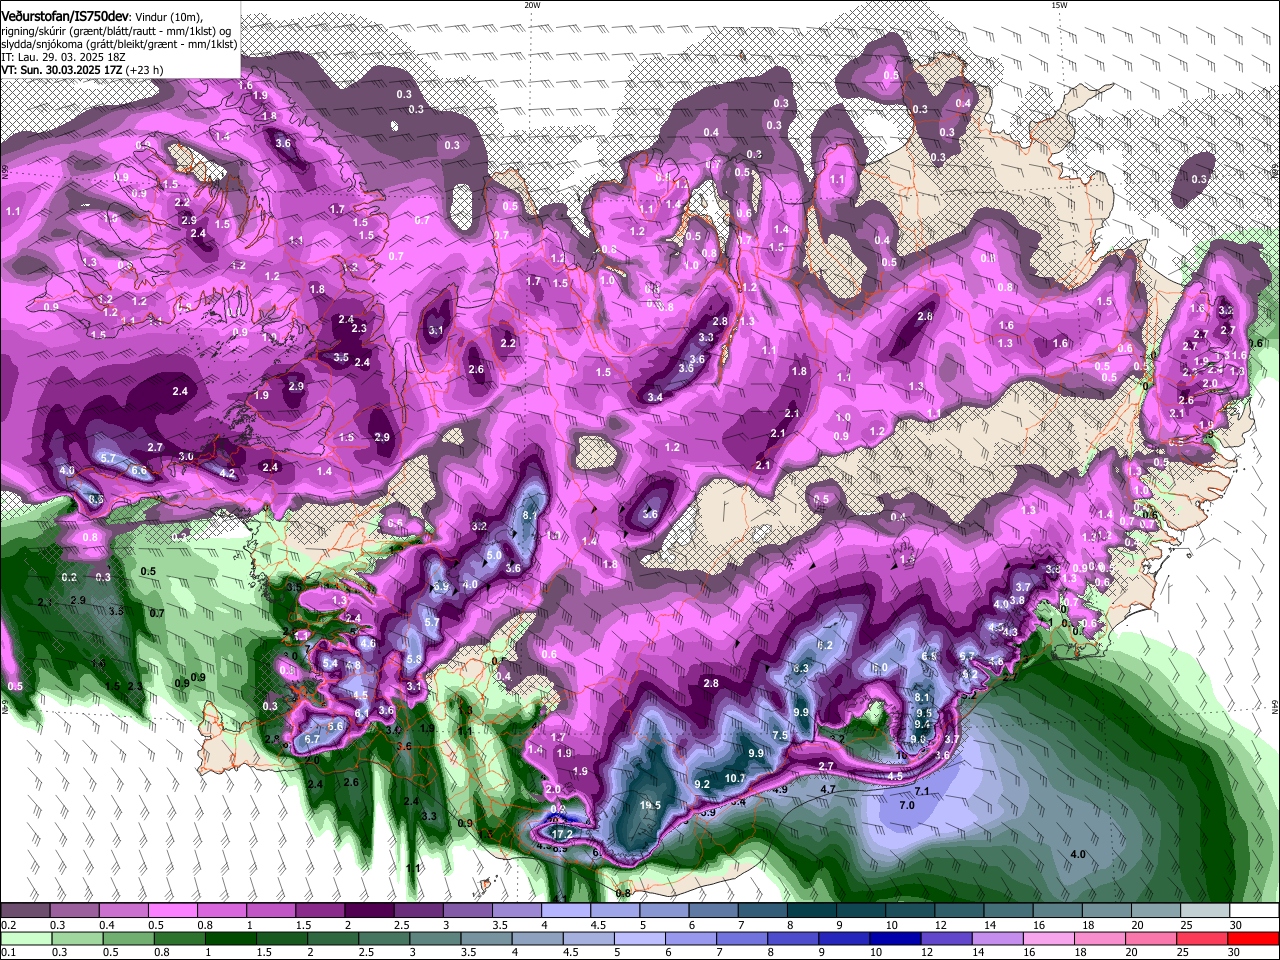Click the 17.2 precipitation value on the map
This screenshot has width=1280, height=960.
tap(562, 834)
